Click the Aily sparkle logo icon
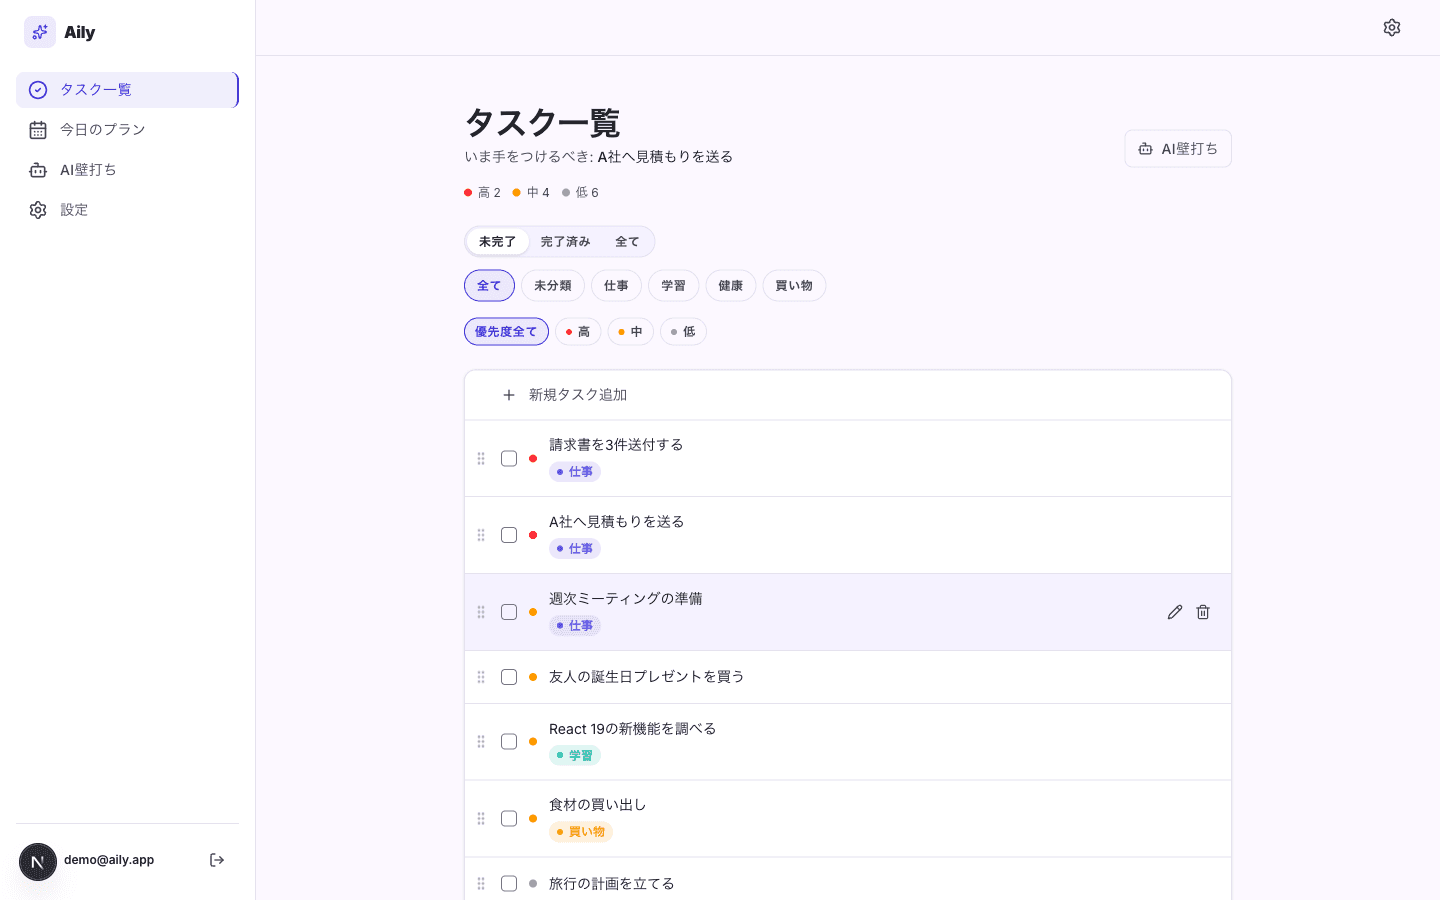The width and height of the screenshot is (1440, 900). click(40, 32)
